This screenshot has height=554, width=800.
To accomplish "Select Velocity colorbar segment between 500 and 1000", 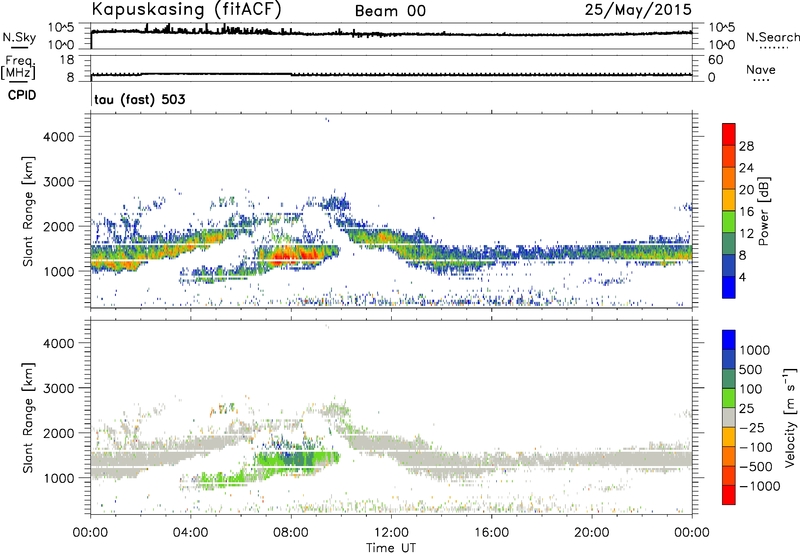I will click(x=729, y=359).
